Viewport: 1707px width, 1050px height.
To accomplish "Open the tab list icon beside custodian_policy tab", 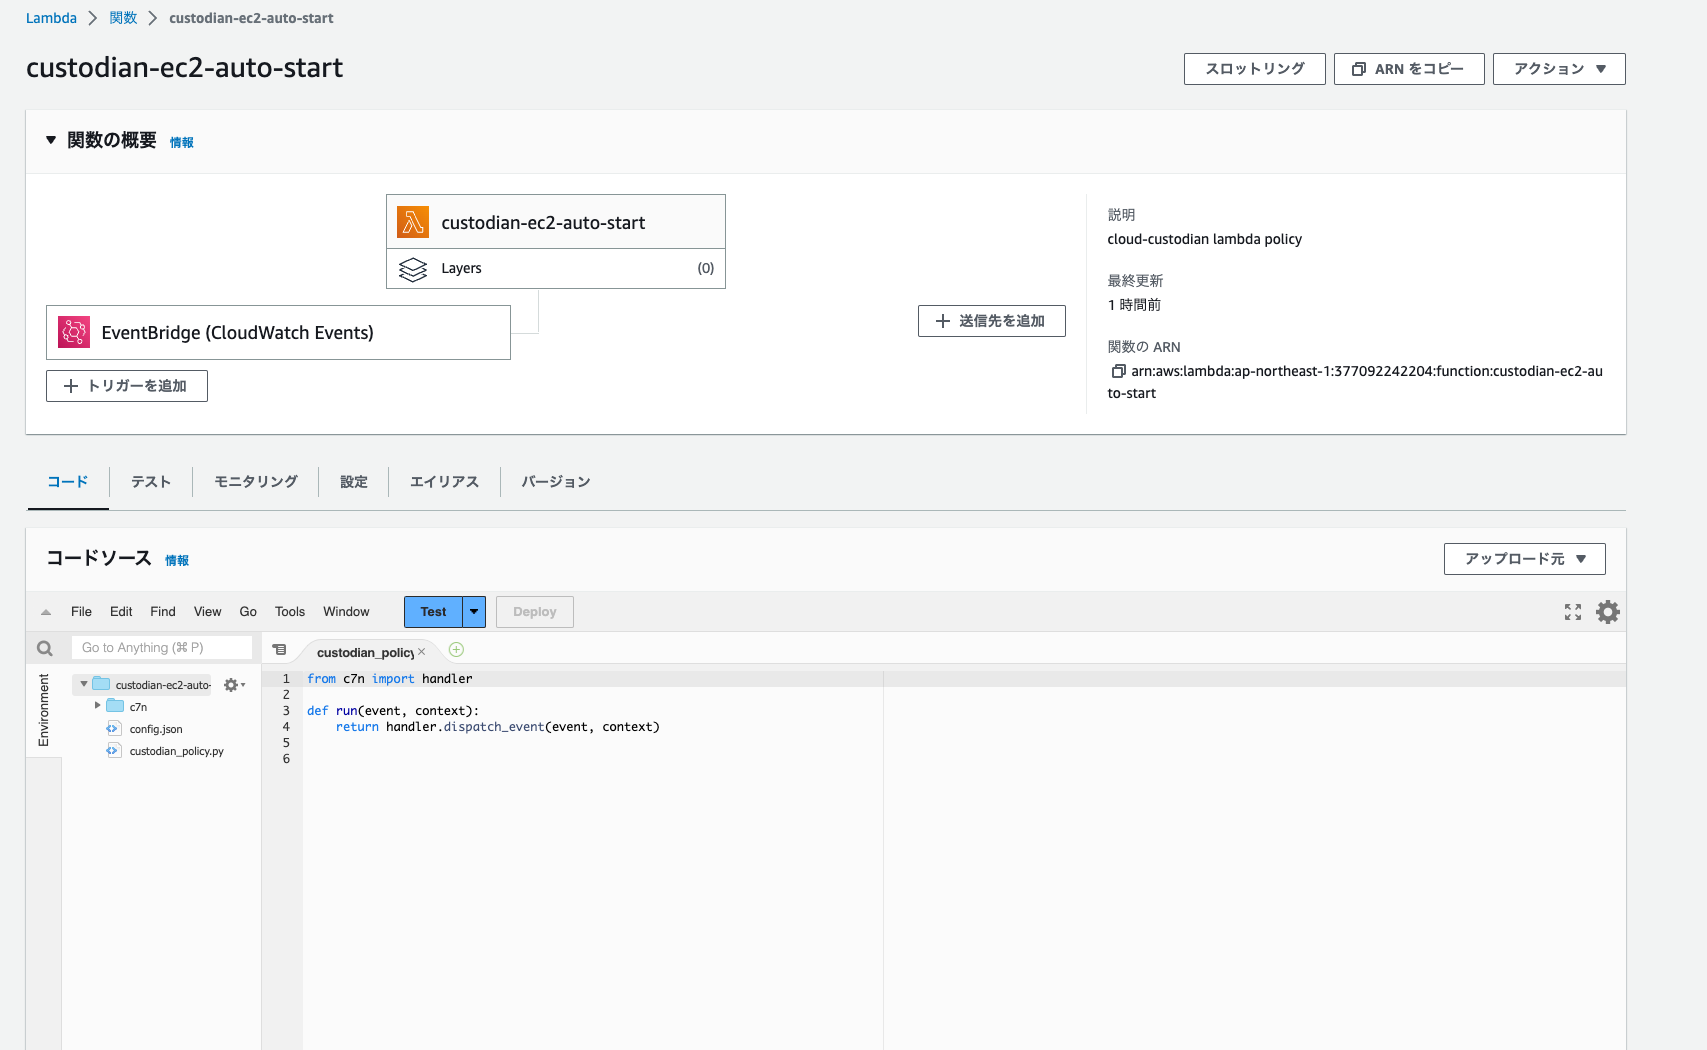I will 280,650.
